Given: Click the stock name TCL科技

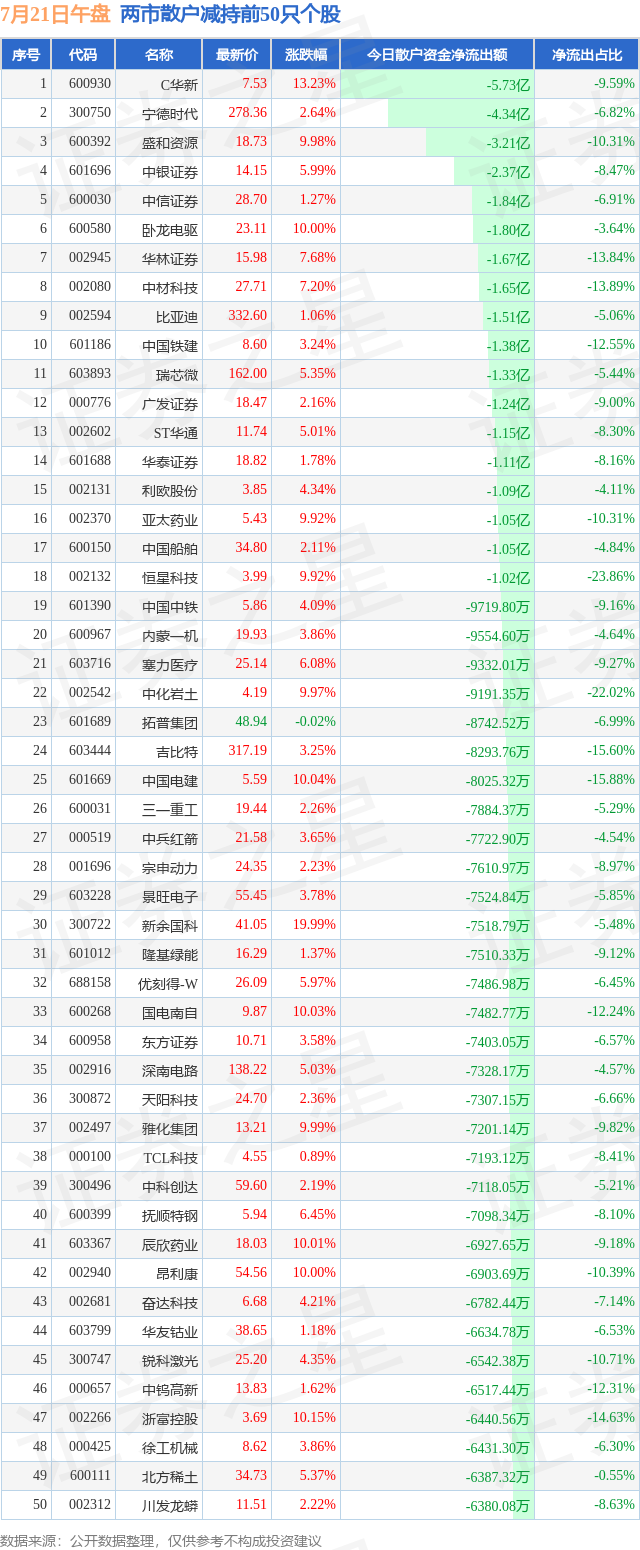Looking at the screenshot, I should (171, 1157).
